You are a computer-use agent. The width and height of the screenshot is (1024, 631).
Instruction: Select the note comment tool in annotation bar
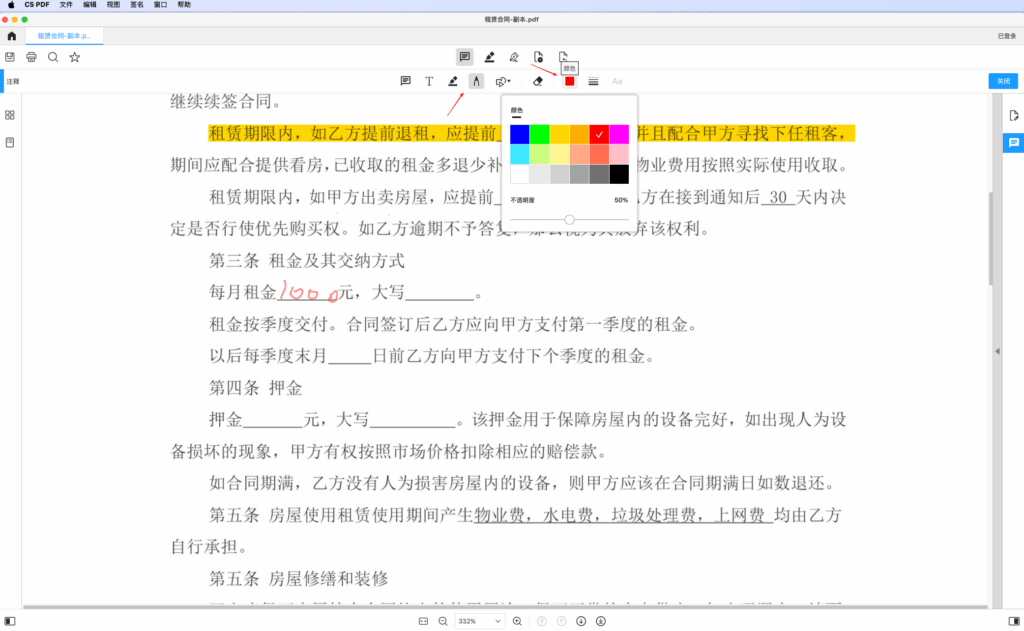click(x=406, y=81)
